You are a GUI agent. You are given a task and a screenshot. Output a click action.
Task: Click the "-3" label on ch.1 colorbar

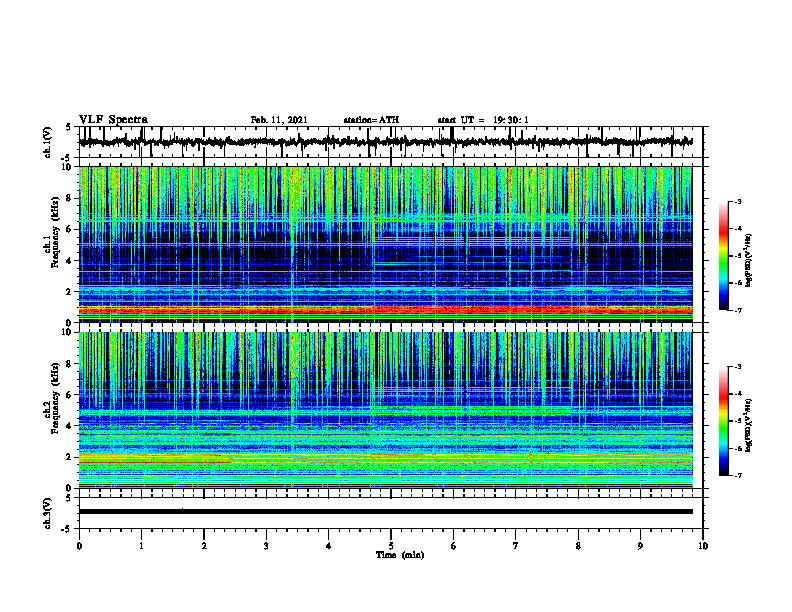click(x=738, y=201)
